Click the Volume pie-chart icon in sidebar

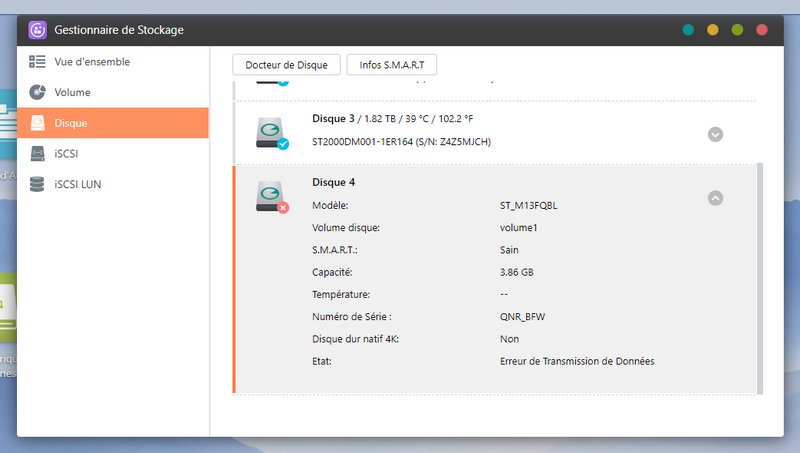tap(37, 93)
